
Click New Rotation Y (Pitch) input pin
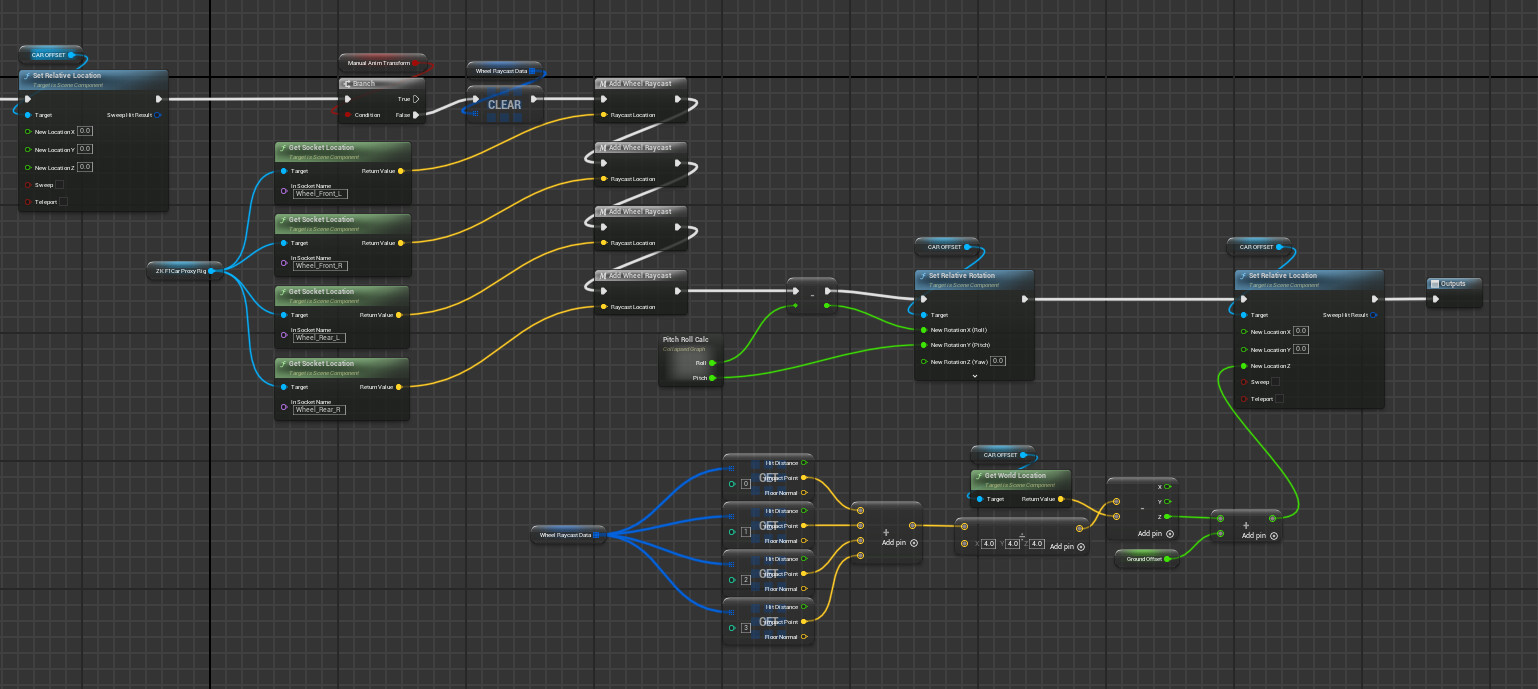(x=923, y=345)
